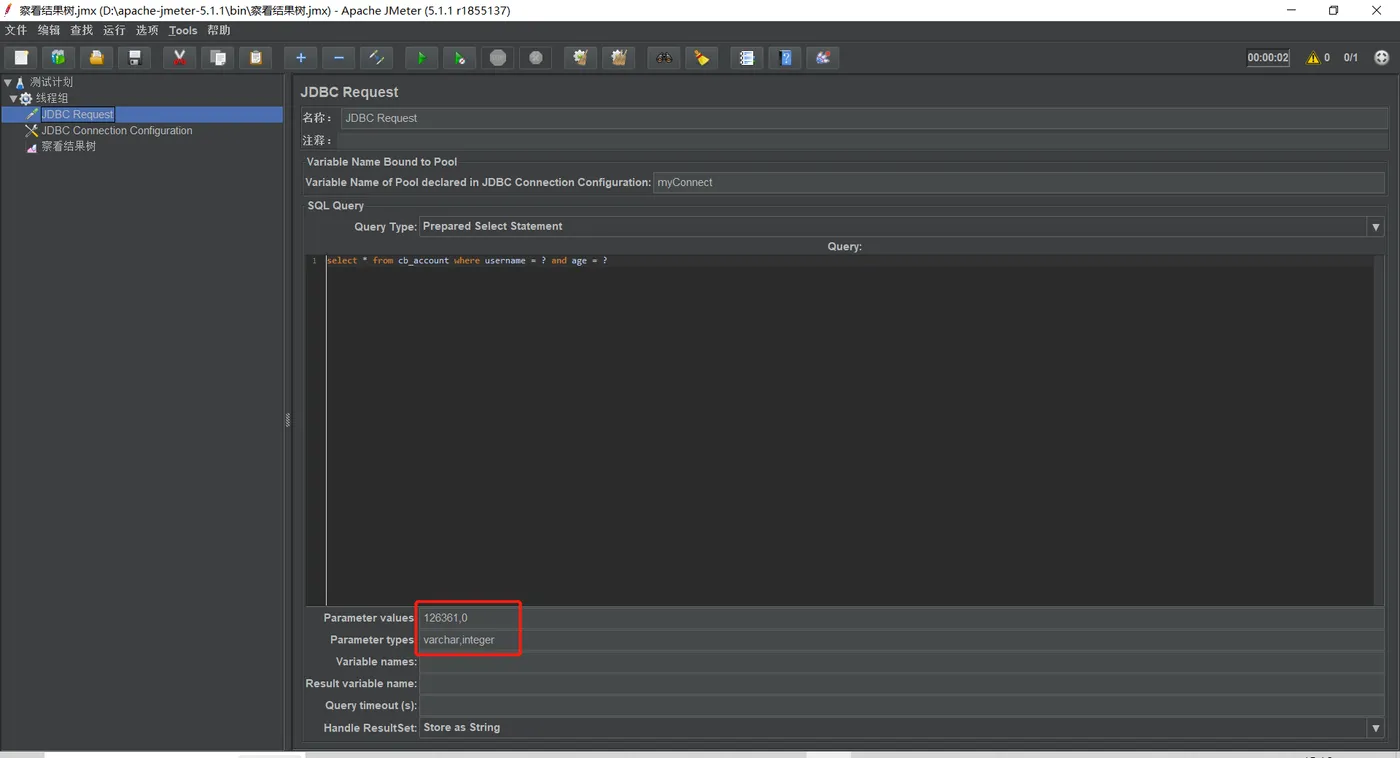Click the New test plan toolbar icon

pos(20,58)
